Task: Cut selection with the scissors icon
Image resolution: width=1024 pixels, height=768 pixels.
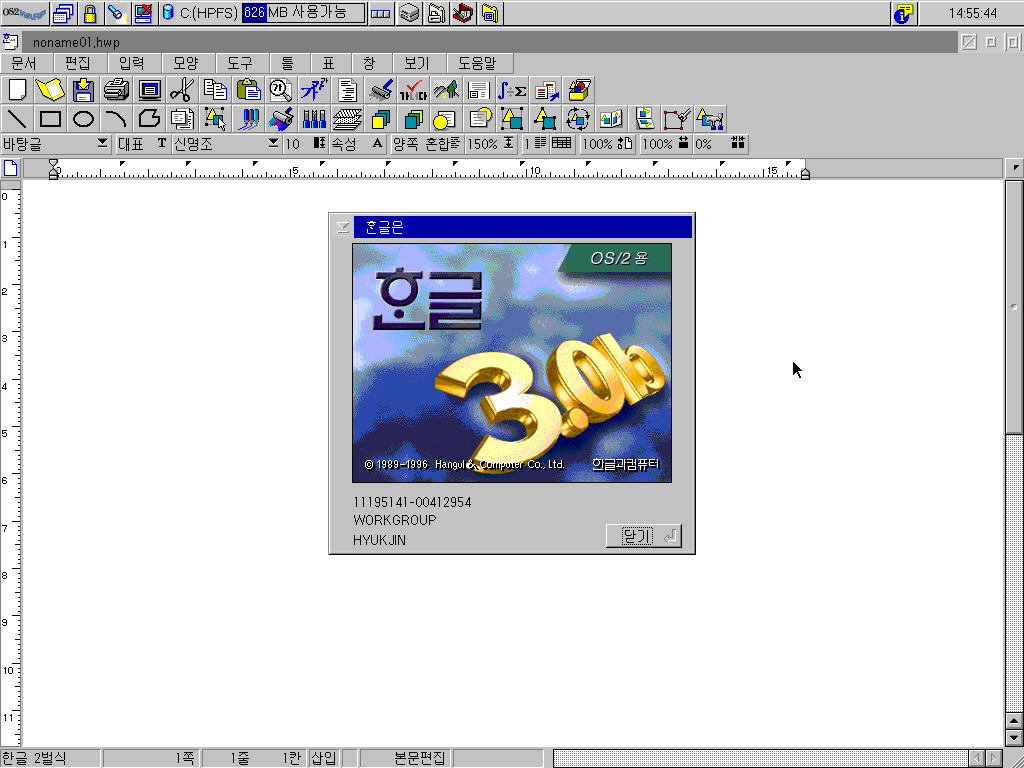Action: [x=182, y=89]
